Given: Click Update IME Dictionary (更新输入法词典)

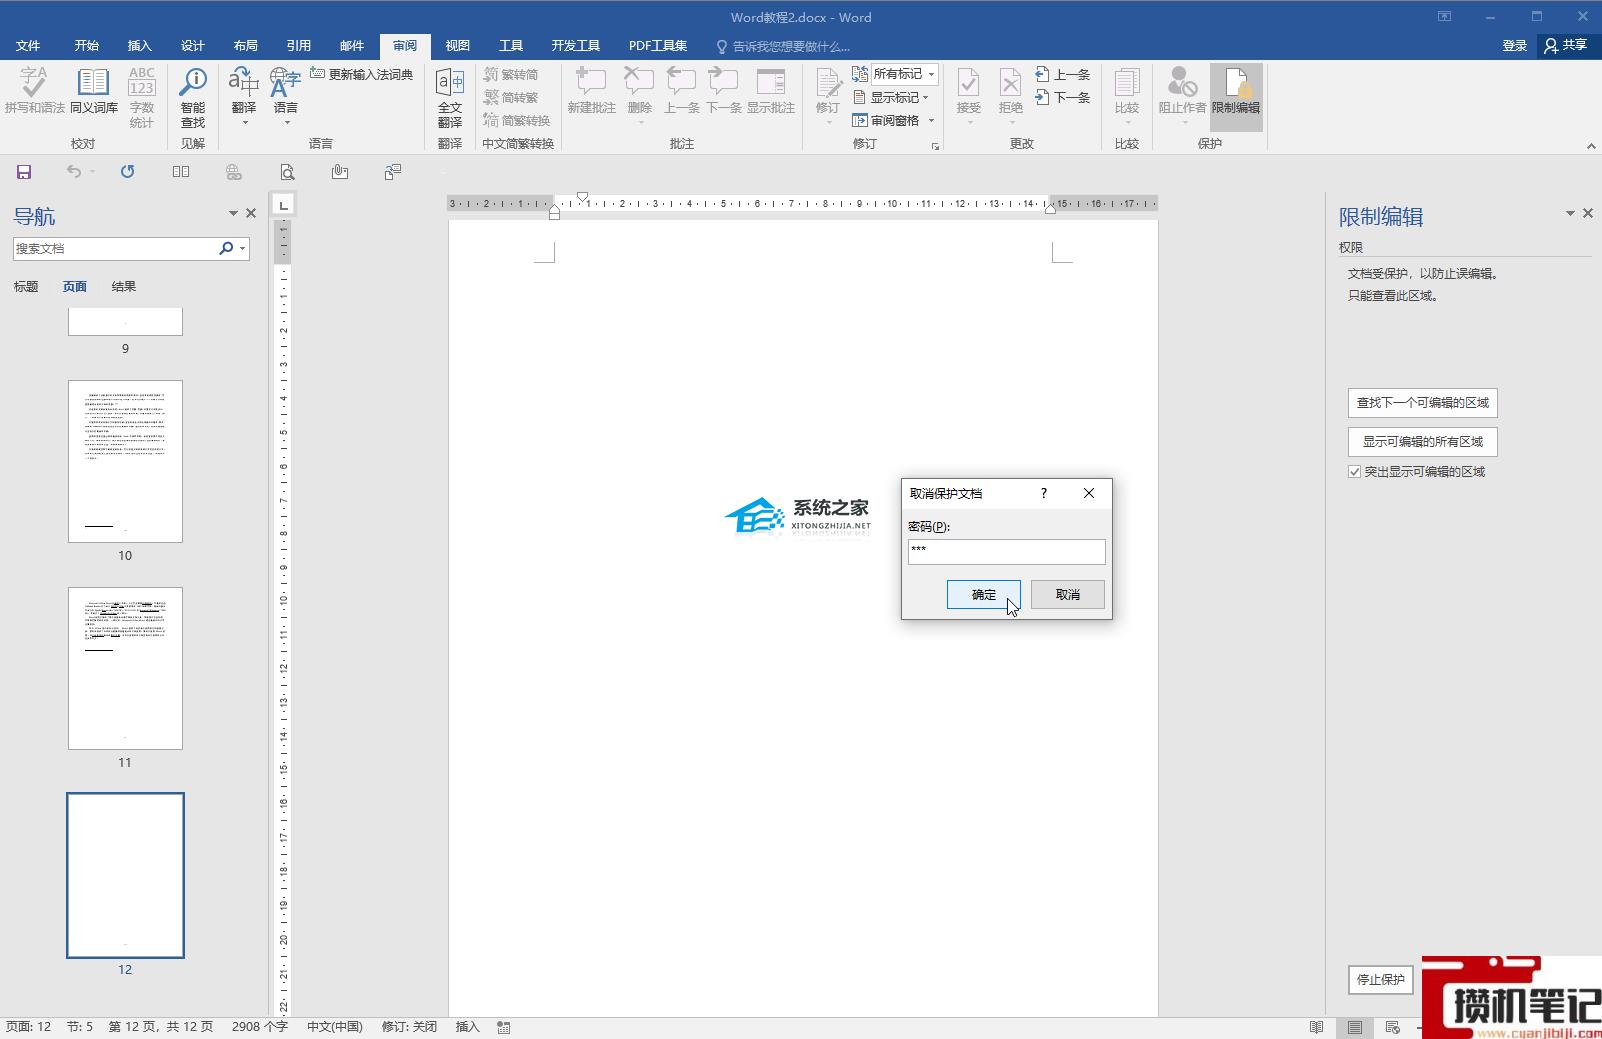Looking at the screenshot, I should (x=361, y=74).
